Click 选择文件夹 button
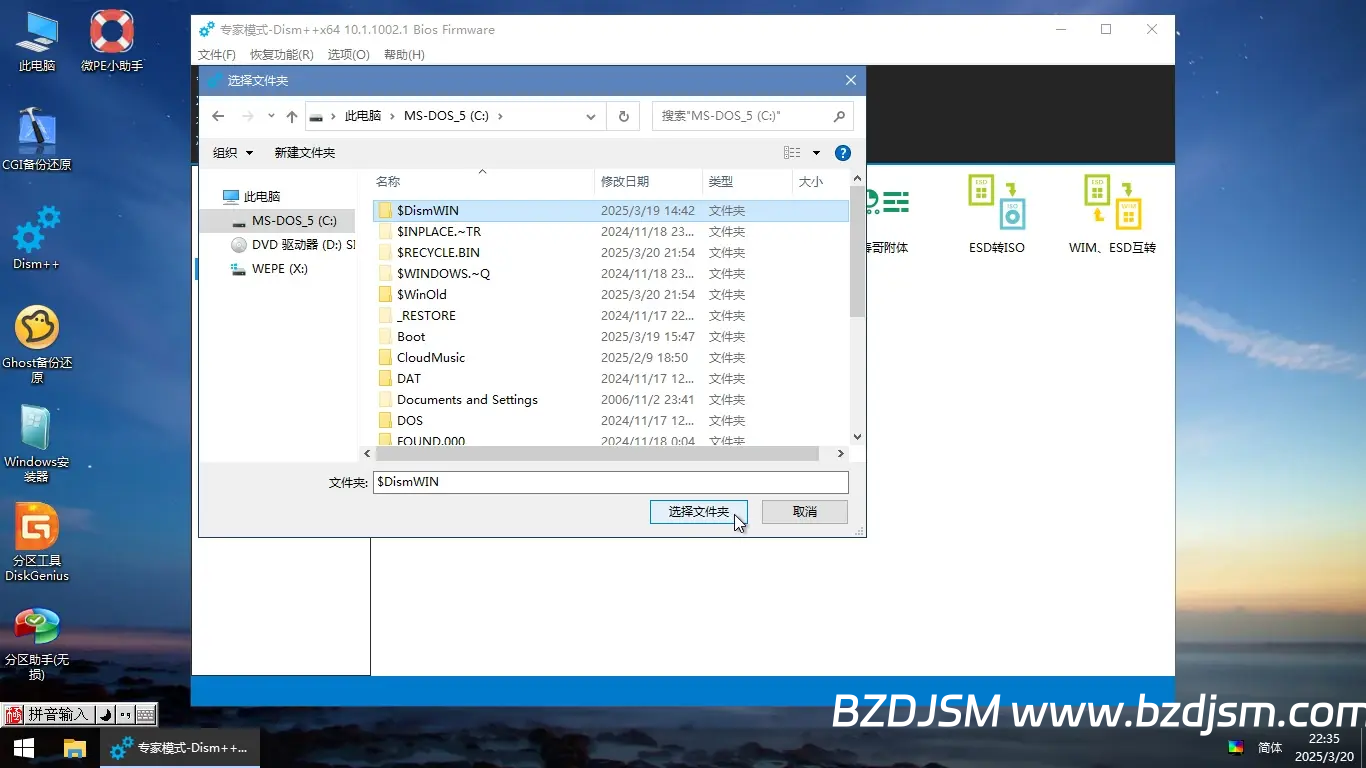1366x768 pixels. [x=699, y=512]
